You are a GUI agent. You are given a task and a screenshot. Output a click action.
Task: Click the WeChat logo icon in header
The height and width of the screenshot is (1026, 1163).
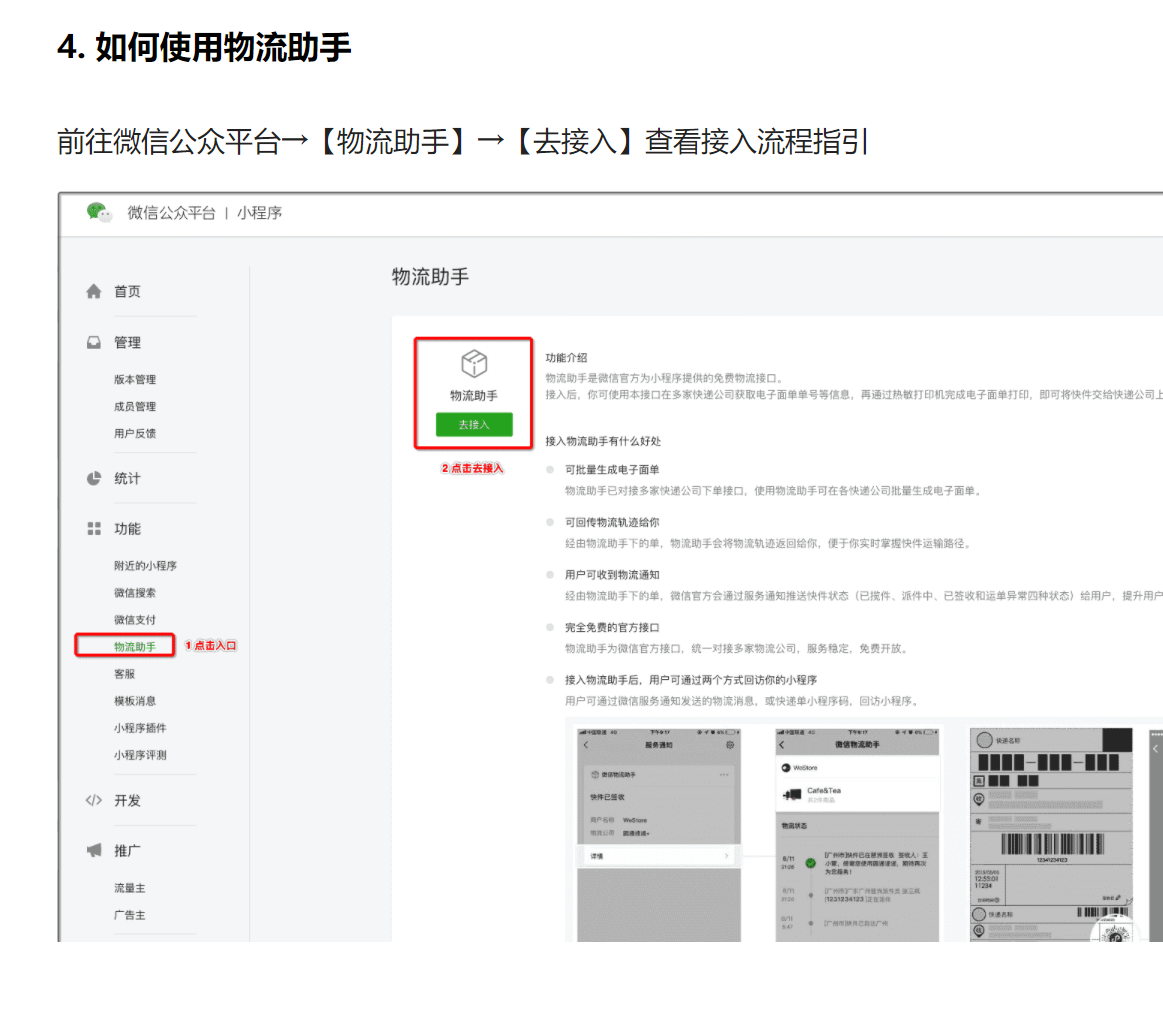(99, 213)
